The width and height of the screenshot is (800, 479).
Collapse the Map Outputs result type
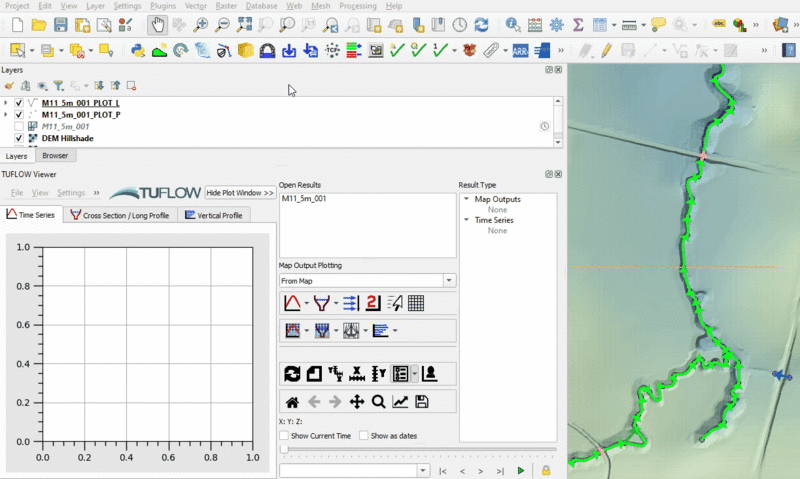pyautogui.click(x=465, y=199)
